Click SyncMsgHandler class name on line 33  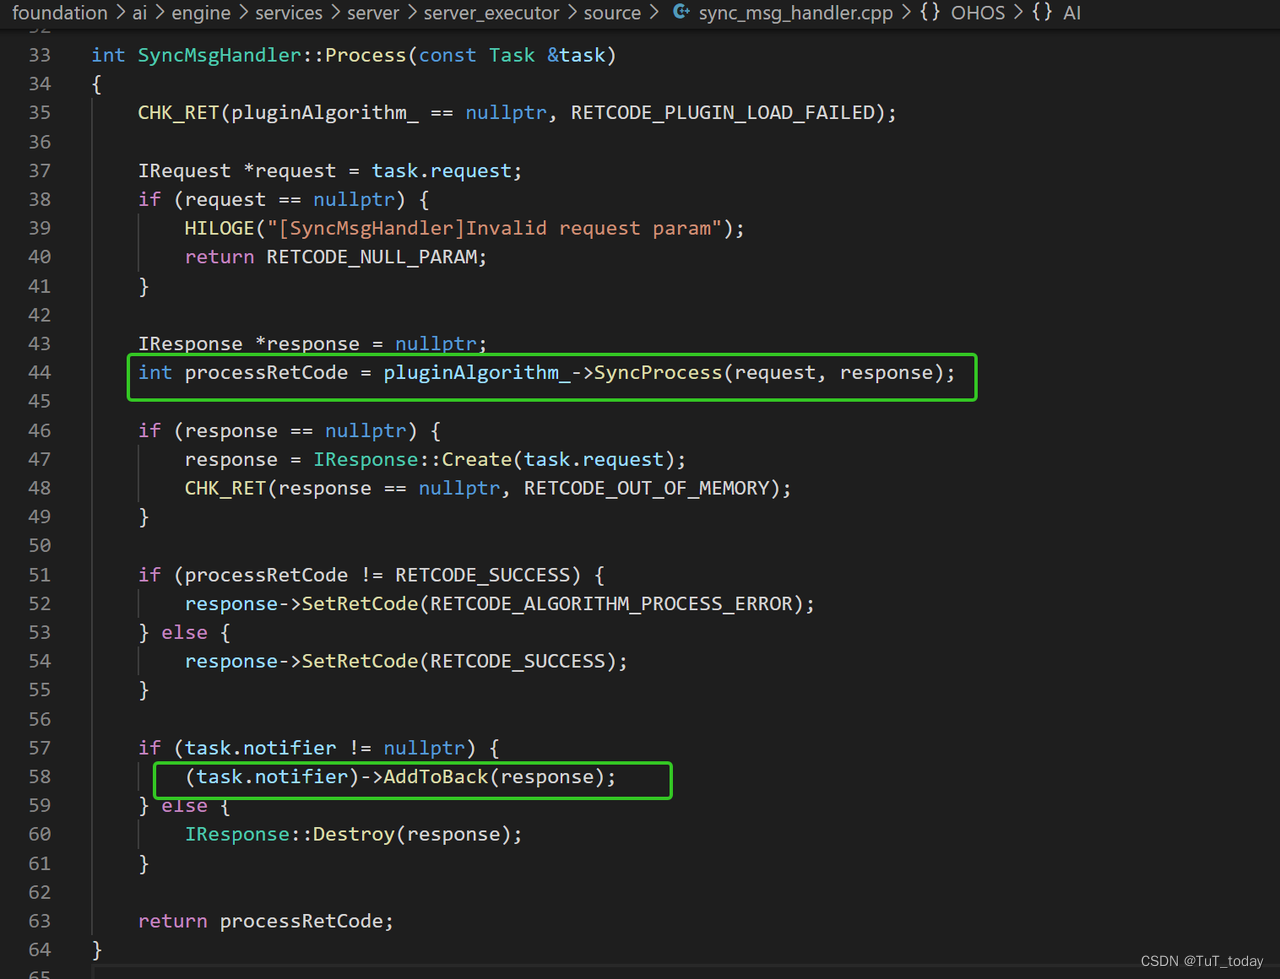[219, 55]
